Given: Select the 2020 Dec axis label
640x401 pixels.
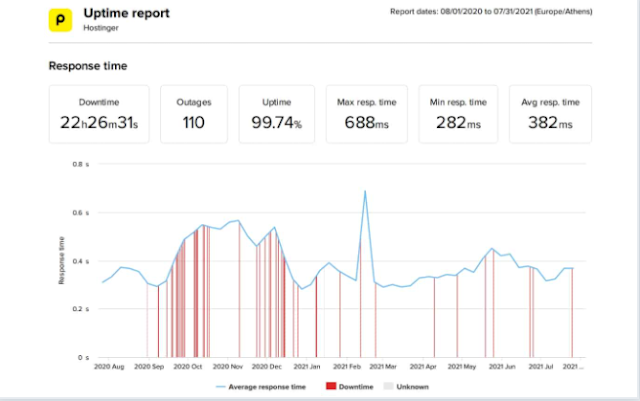Looking at the screenshot, I should tap(267, 367).
